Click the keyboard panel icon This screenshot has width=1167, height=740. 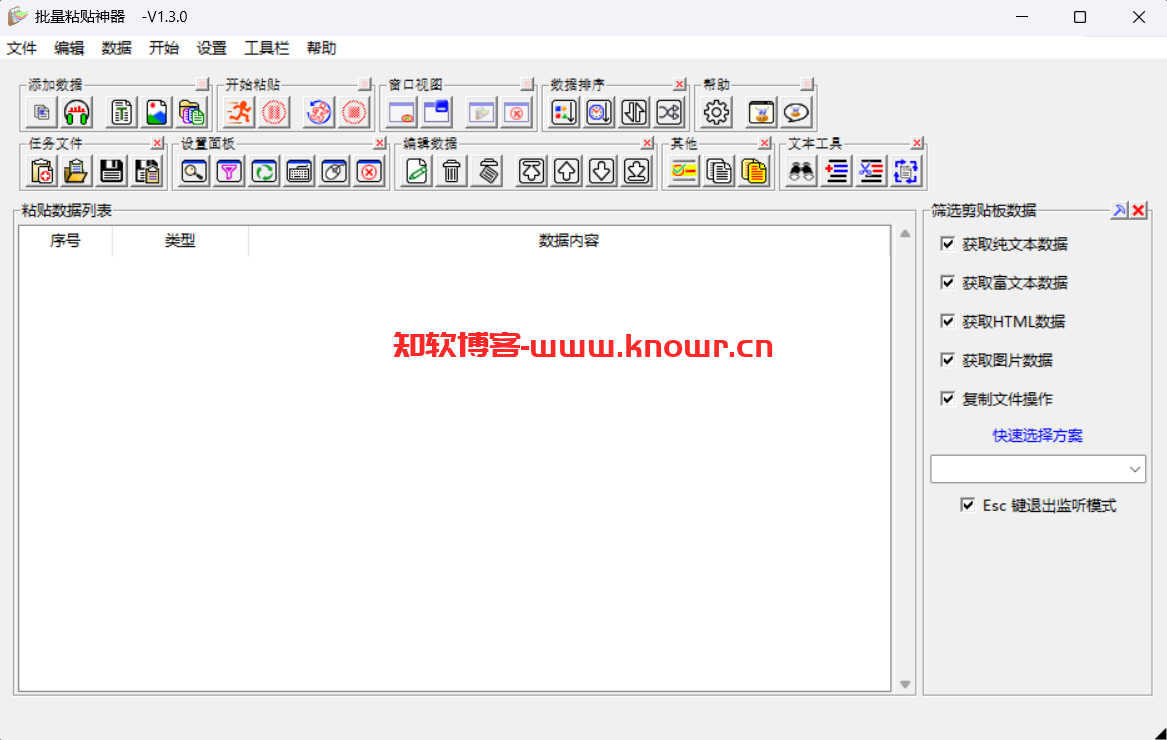[x=299, y=171]
